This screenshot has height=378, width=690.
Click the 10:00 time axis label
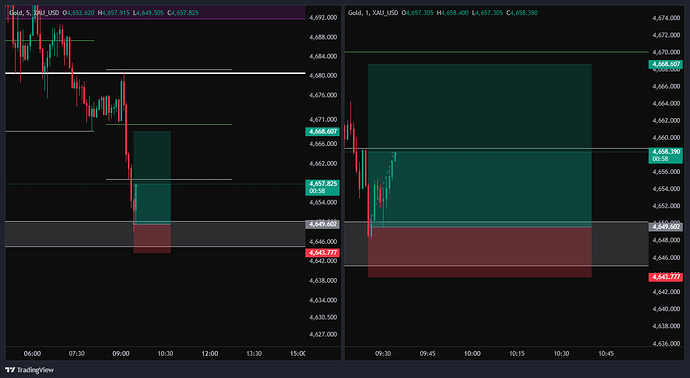pyautogui.click(x=472, y=353)
